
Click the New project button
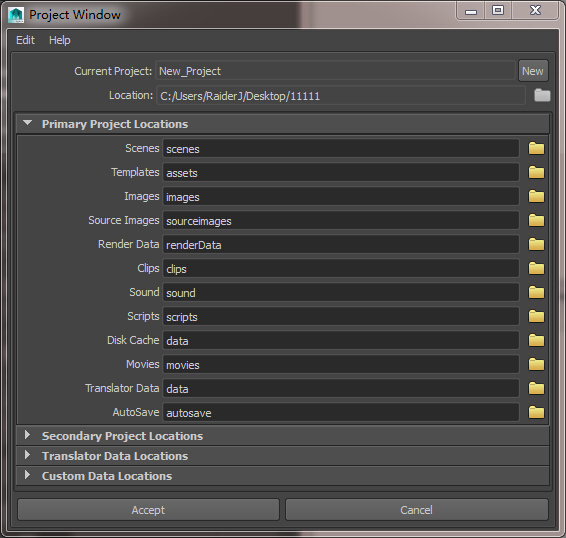tap(533, 71)
